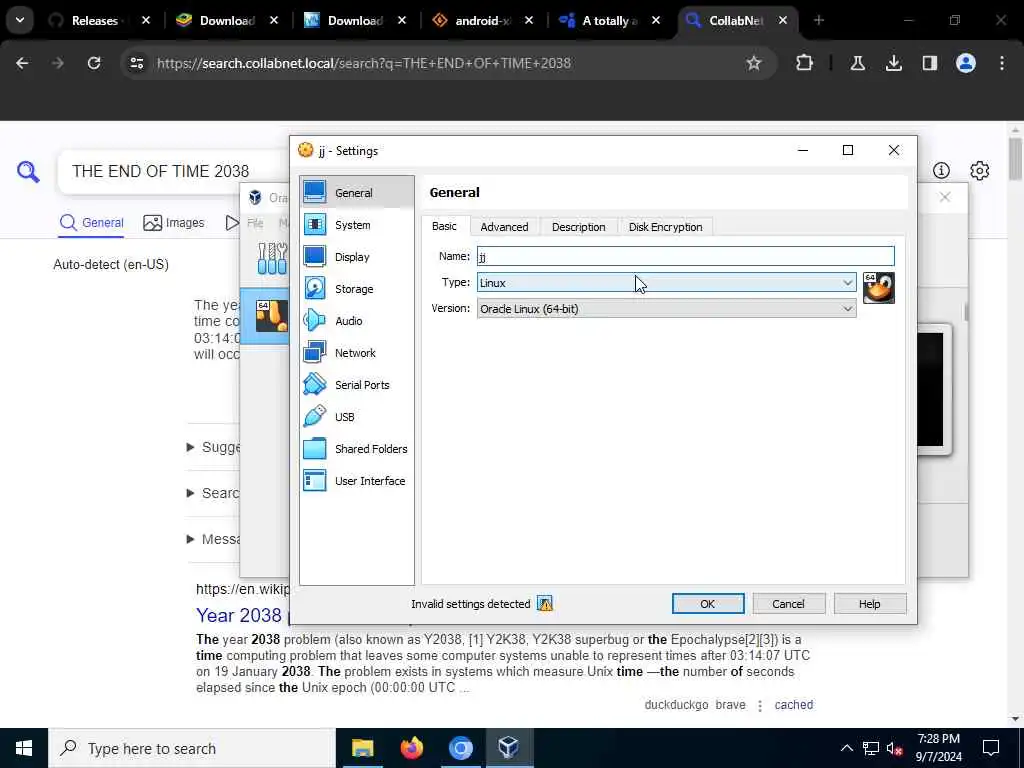The width and height of the screenshot is (1024, 768).
Task: Expand the Searc... disclosure triangle
Action: click(190, 493)
